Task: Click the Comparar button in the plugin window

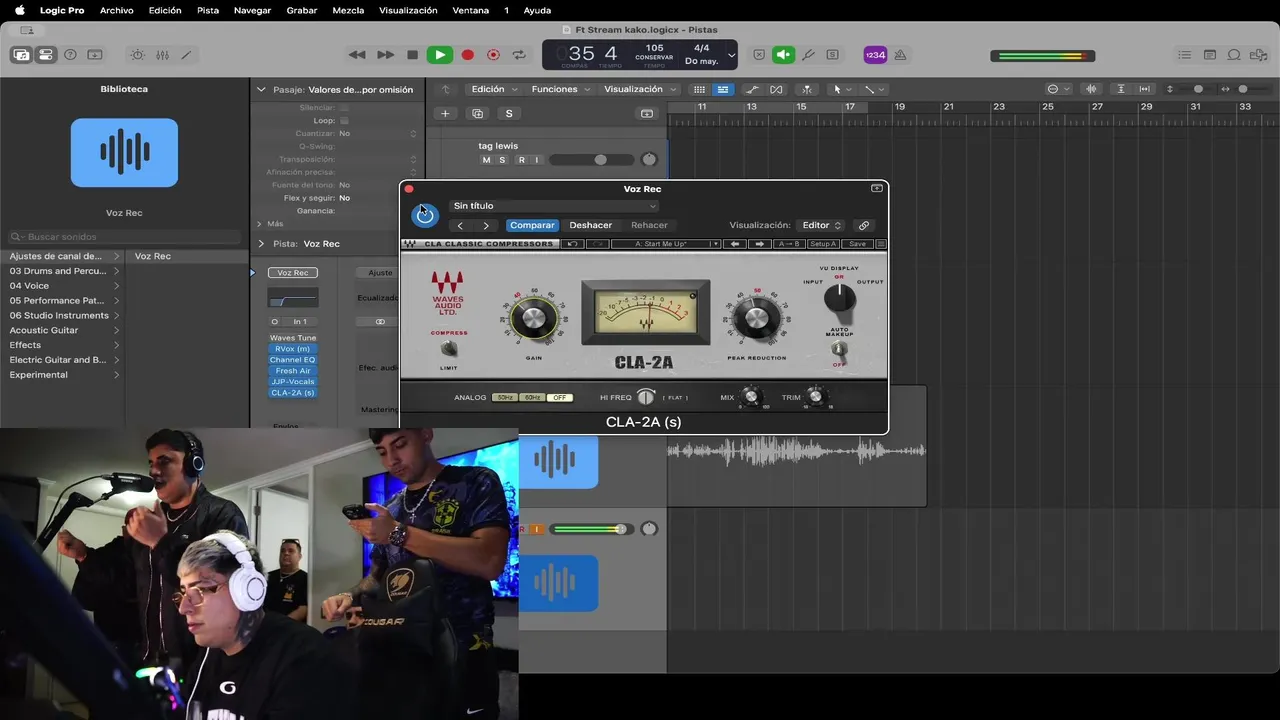Action: pos(532,225)
